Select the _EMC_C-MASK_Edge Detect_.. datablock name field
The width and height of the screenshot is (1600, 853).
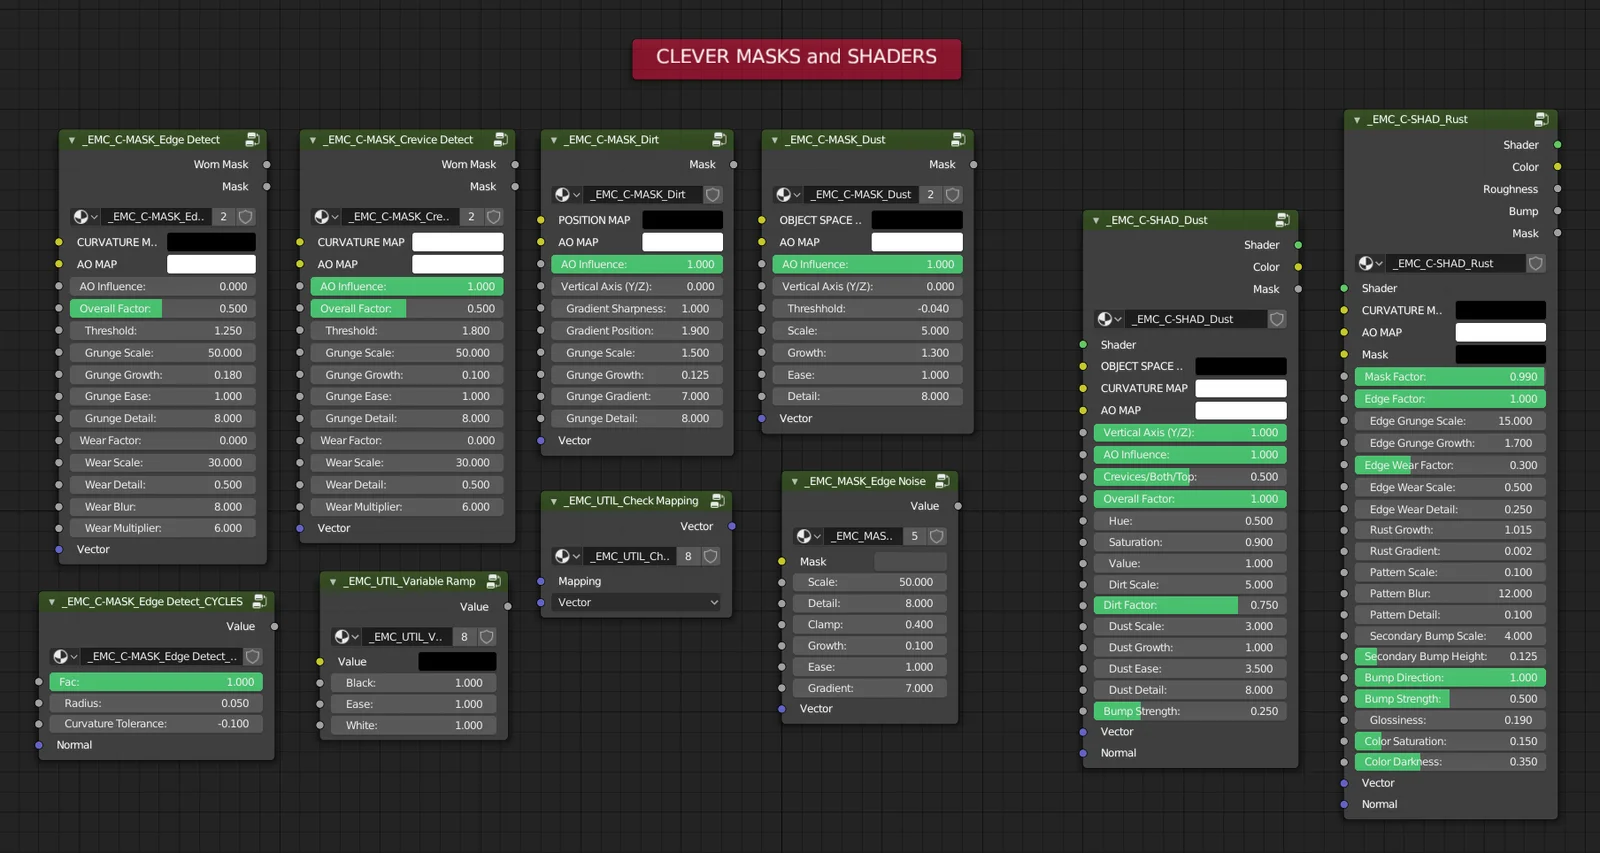162,657
